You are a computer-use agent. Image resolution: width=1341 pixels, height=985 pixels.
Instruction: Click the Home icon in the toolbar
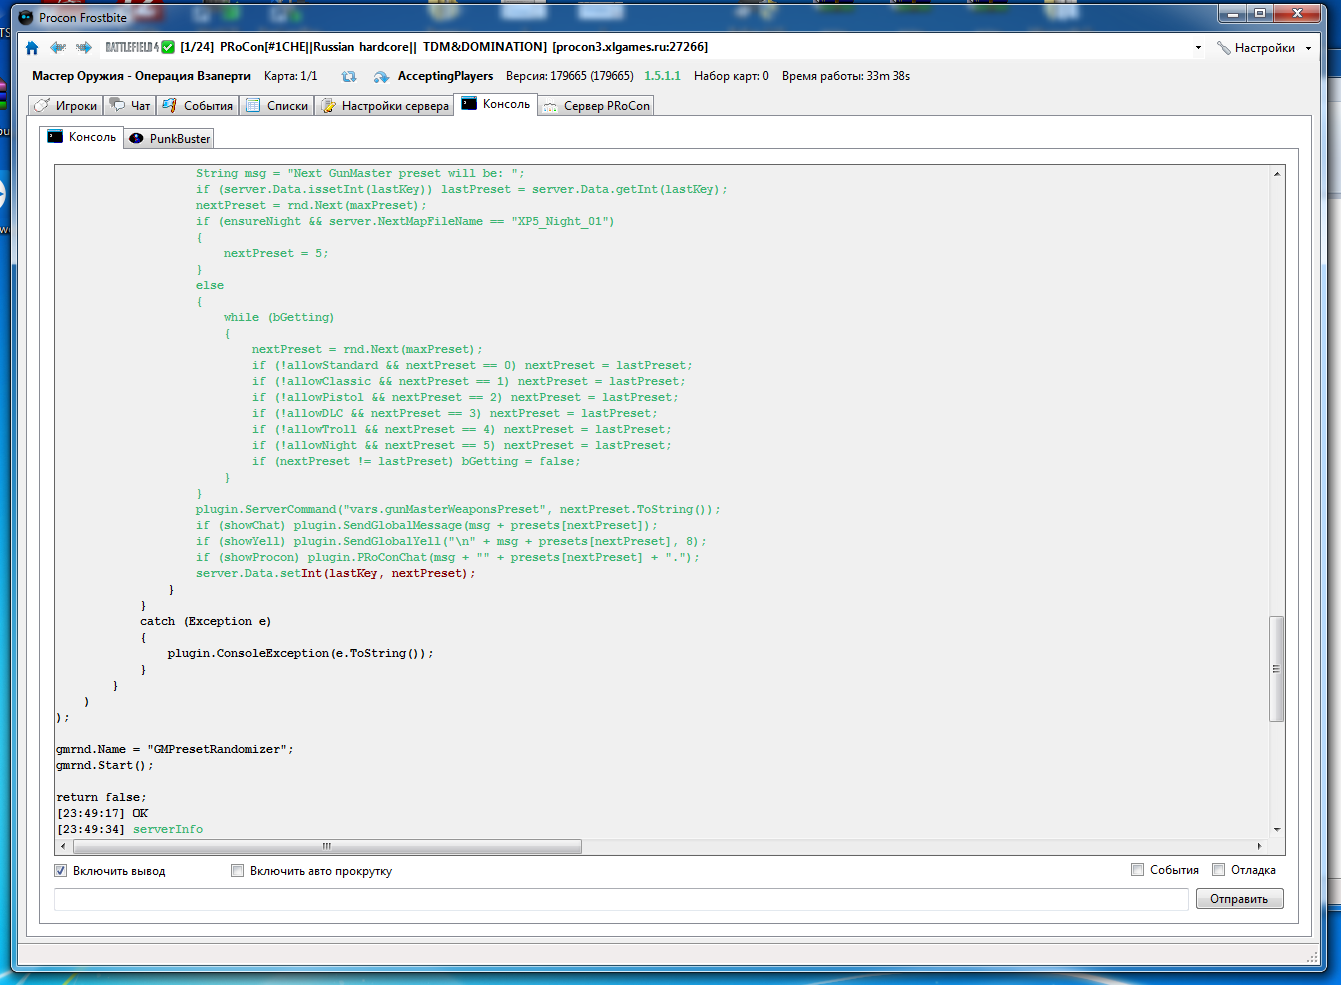click(32, 47)
